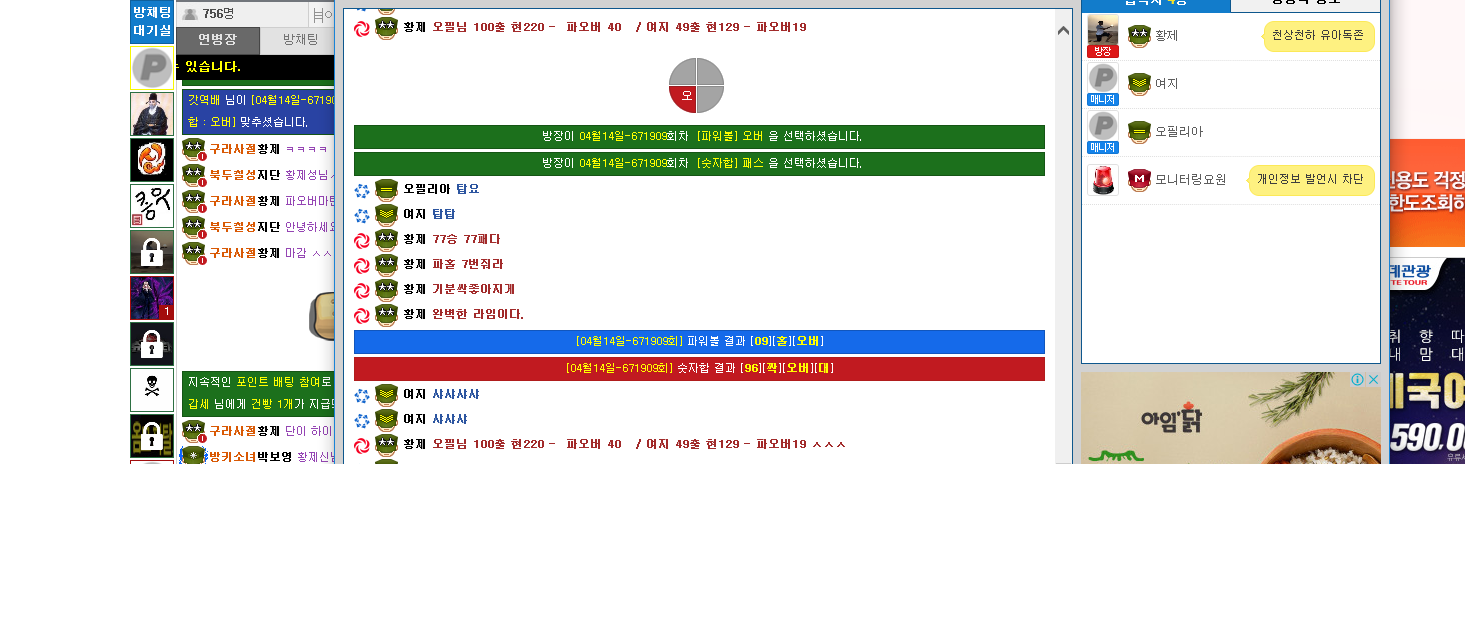The image size is (1465, 630).
Task: Click 여지's grey P avatar with the 매니저 badge
Action: pyautogui.click(x=1103, y=84)
